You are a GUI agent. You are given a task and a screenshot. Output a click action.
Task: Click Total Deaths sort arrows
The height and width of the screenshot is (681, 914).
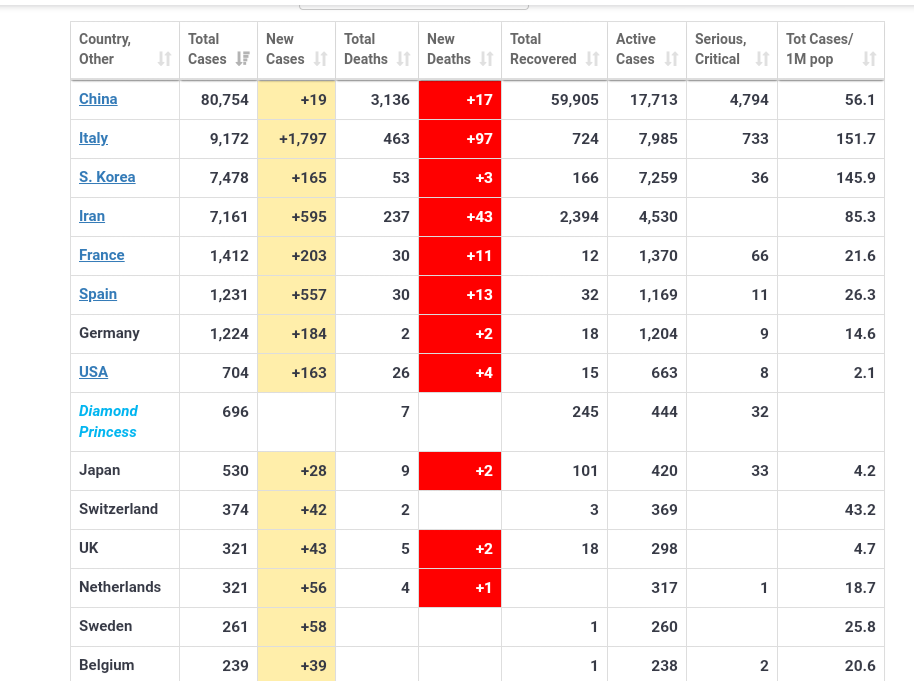(403, 59)
